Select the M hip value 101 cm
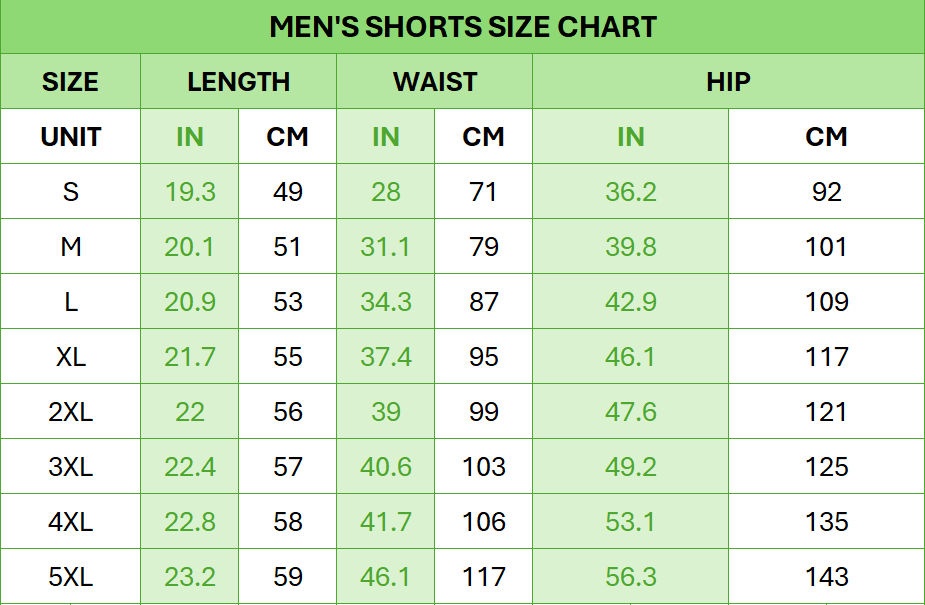The image size is (925, 605). point(826,247)
